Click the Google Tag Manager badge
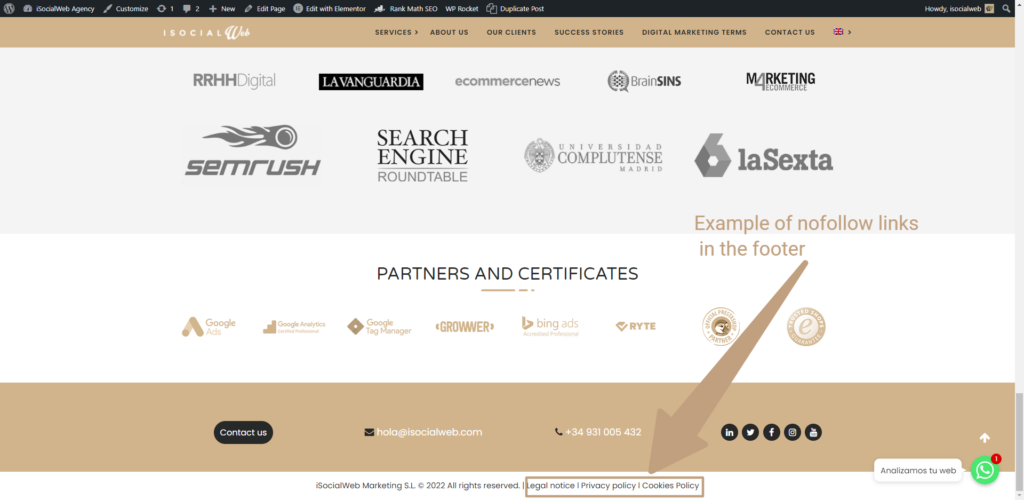The height and width of the screenshot is (500, 1024). 379,326
